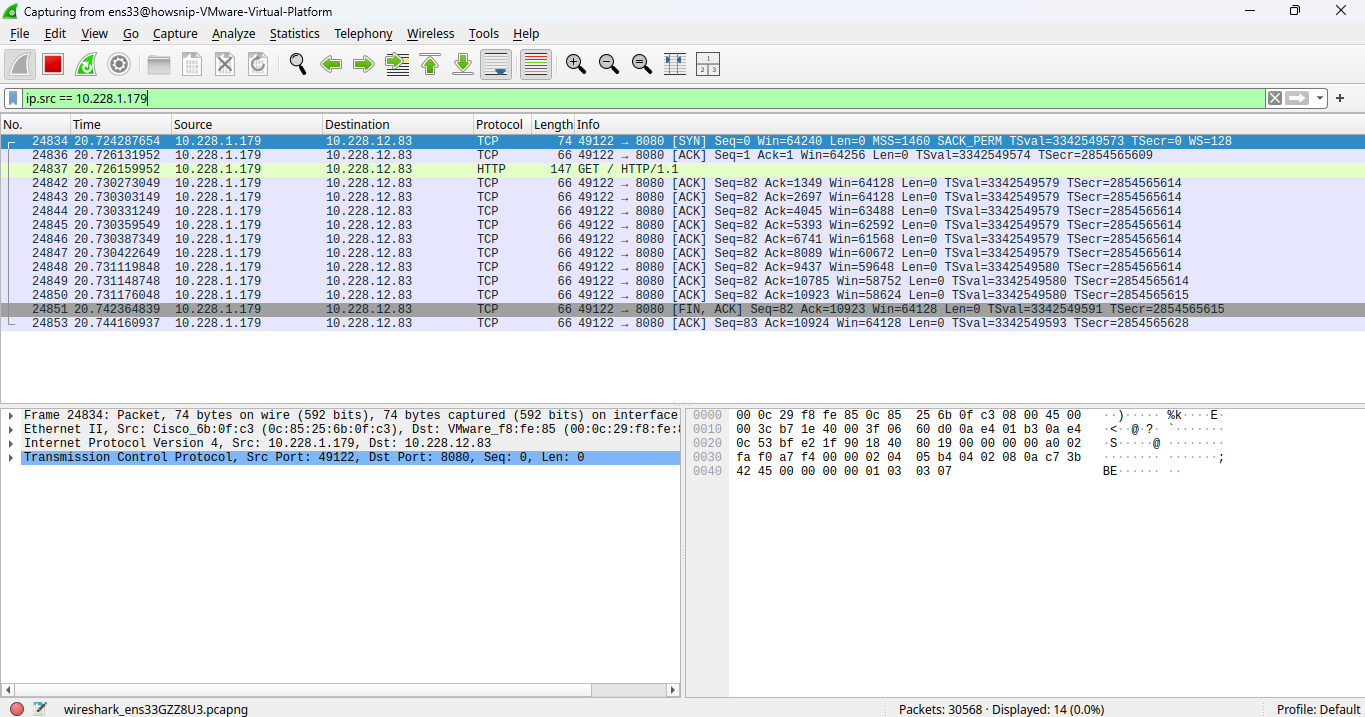Sort by the Time column header

[x=120, y=125]
